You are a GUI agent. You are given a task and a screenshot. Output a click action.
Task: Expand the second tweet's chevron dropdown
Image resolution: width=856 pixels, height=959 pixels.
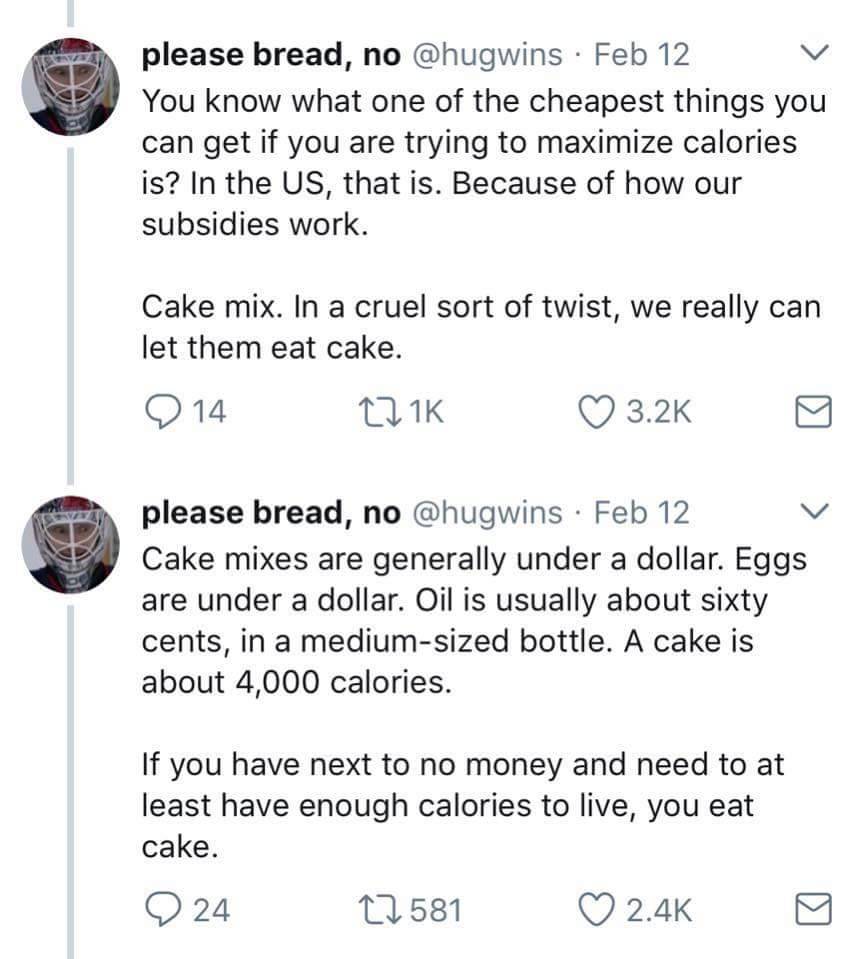coord(816,510)
